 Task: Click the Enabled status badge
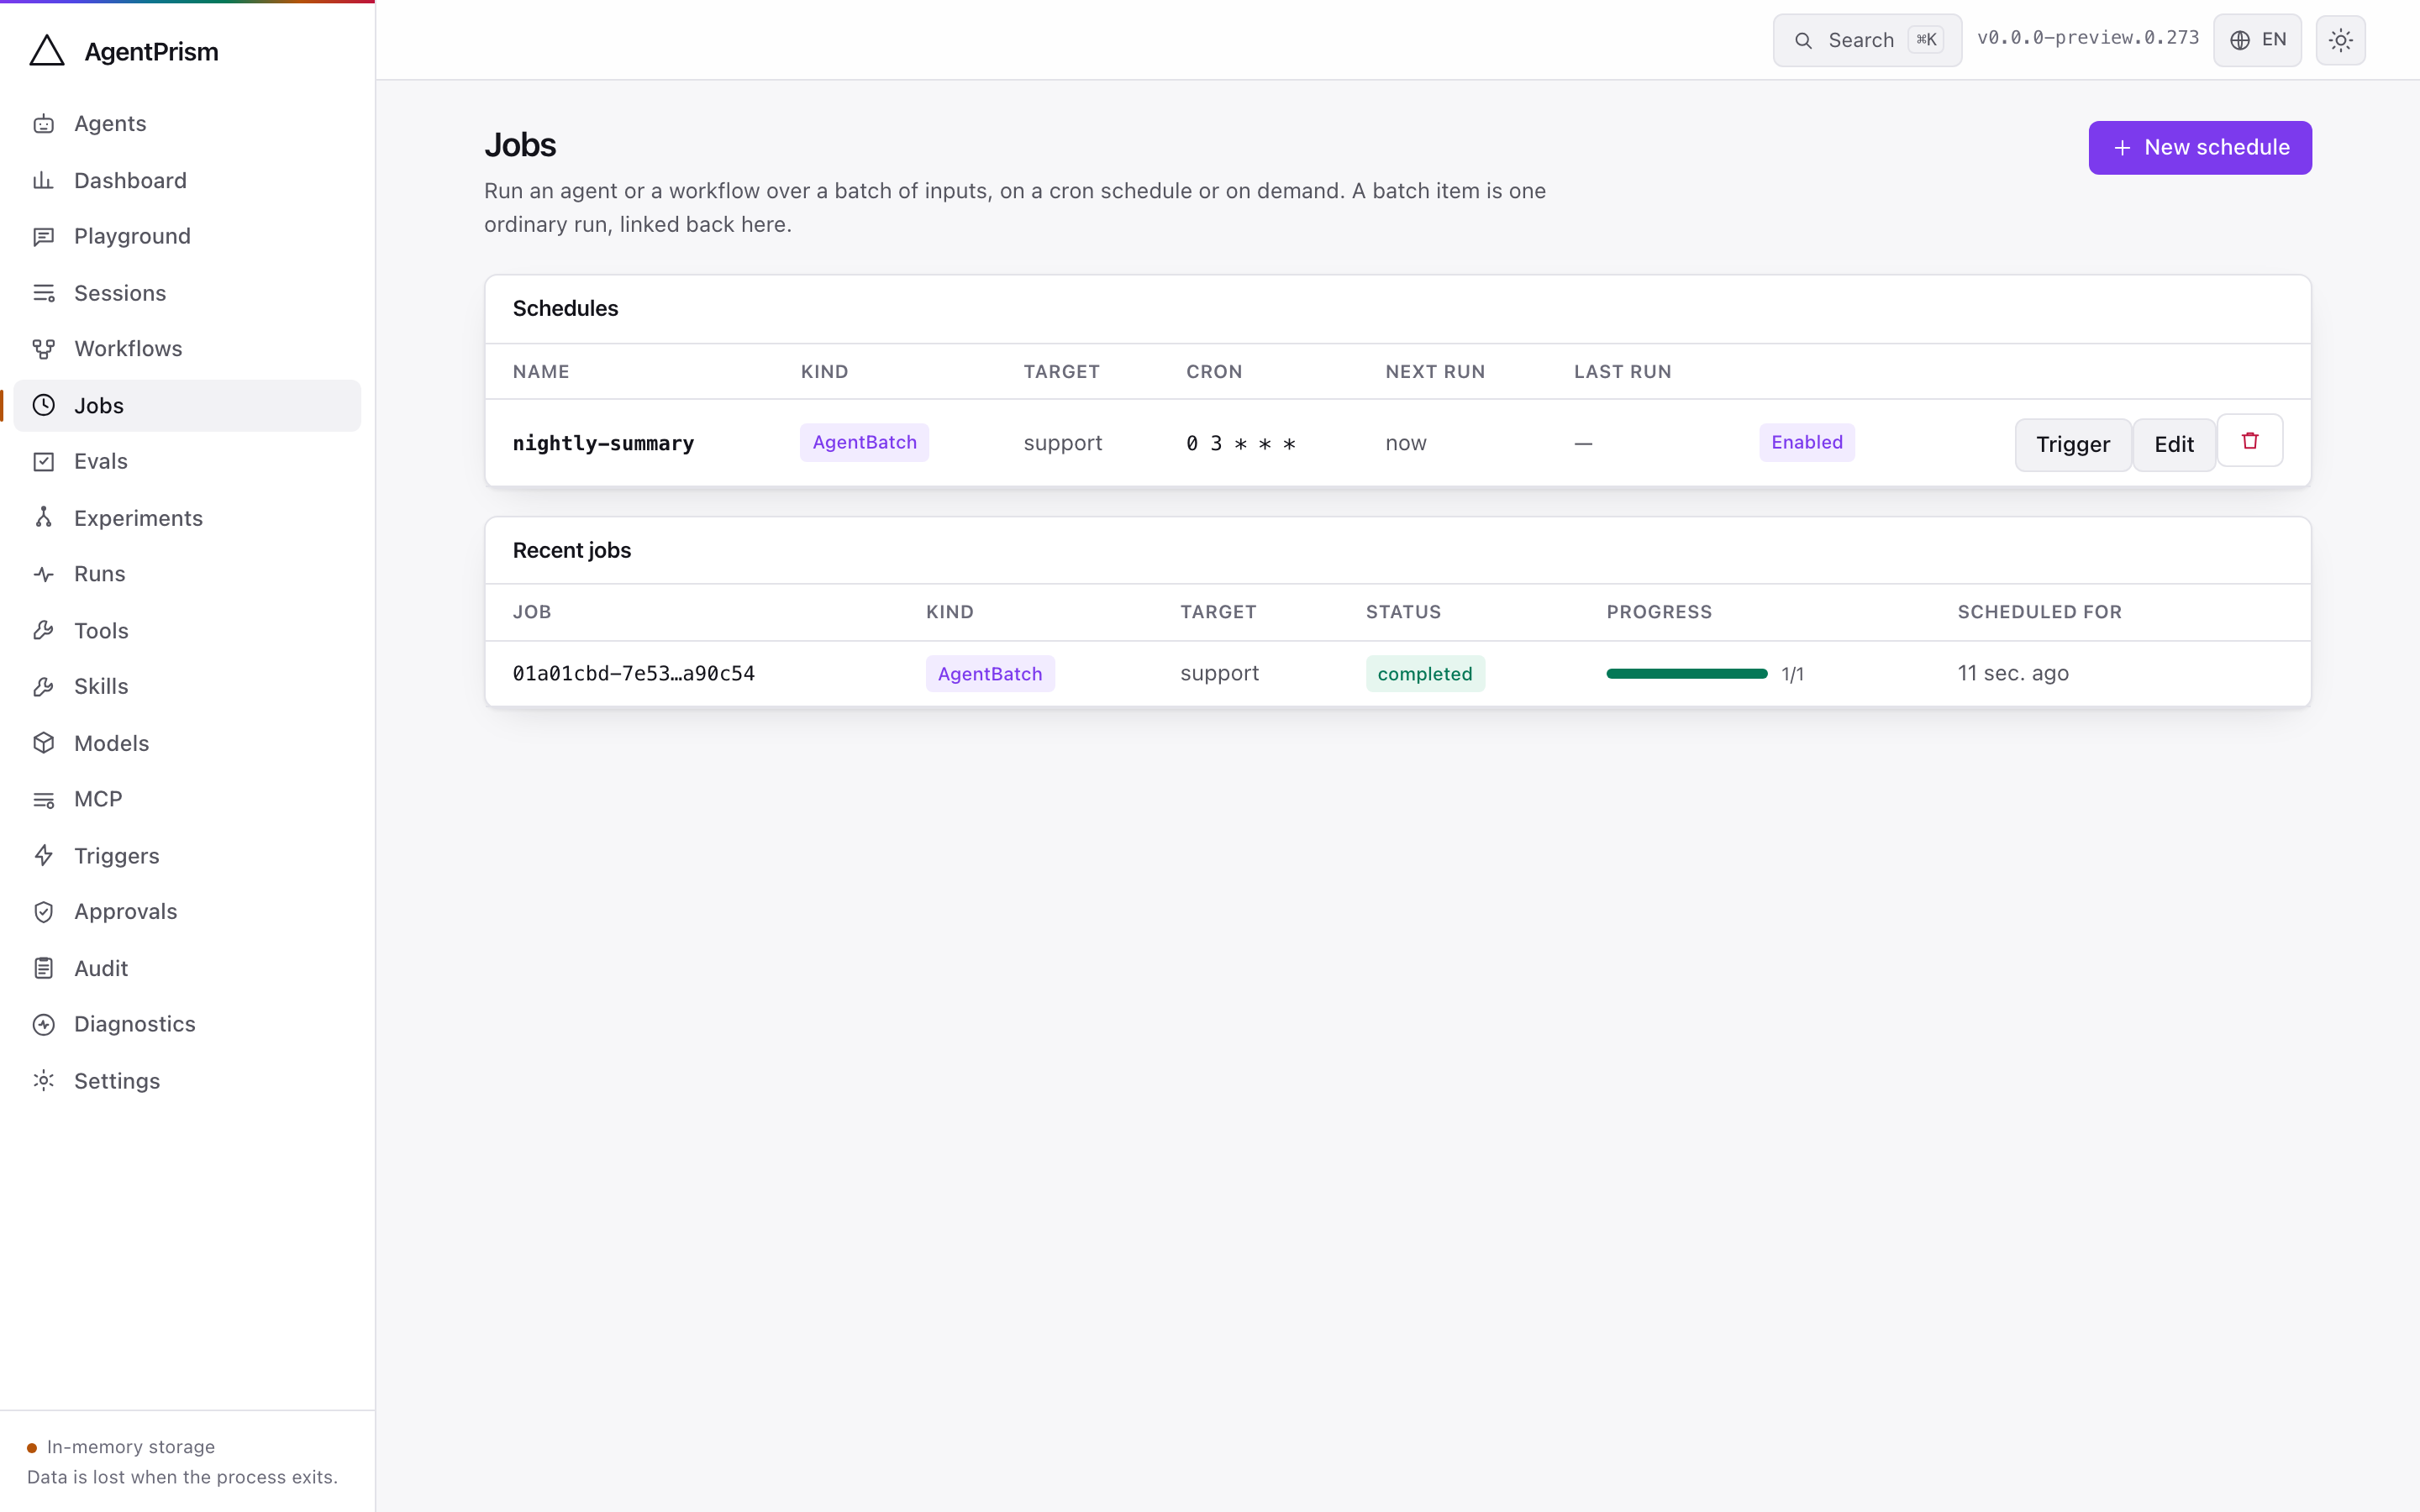tap(1807, 442)
